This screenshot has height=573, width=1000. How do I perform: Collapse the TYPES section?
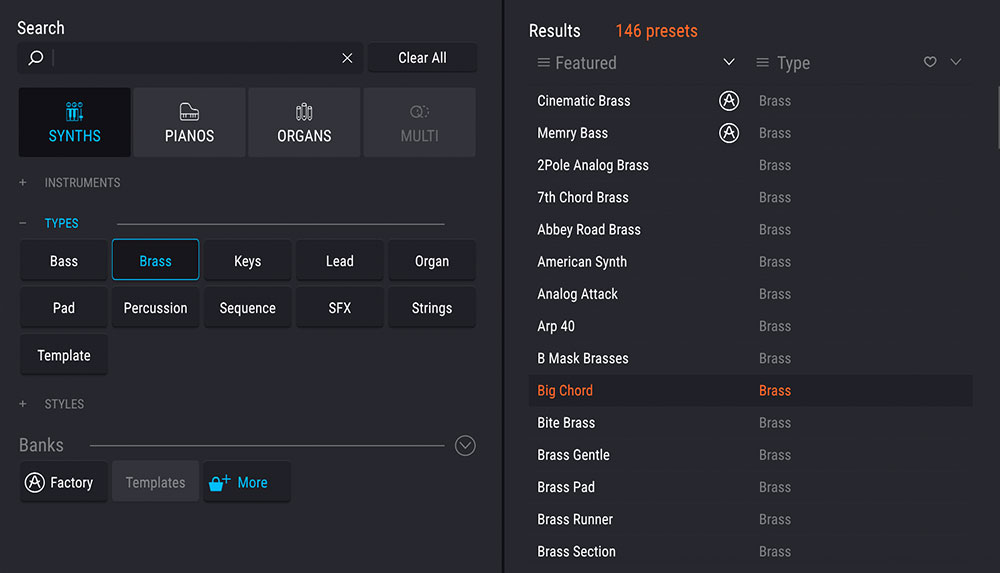pos(23,223)
